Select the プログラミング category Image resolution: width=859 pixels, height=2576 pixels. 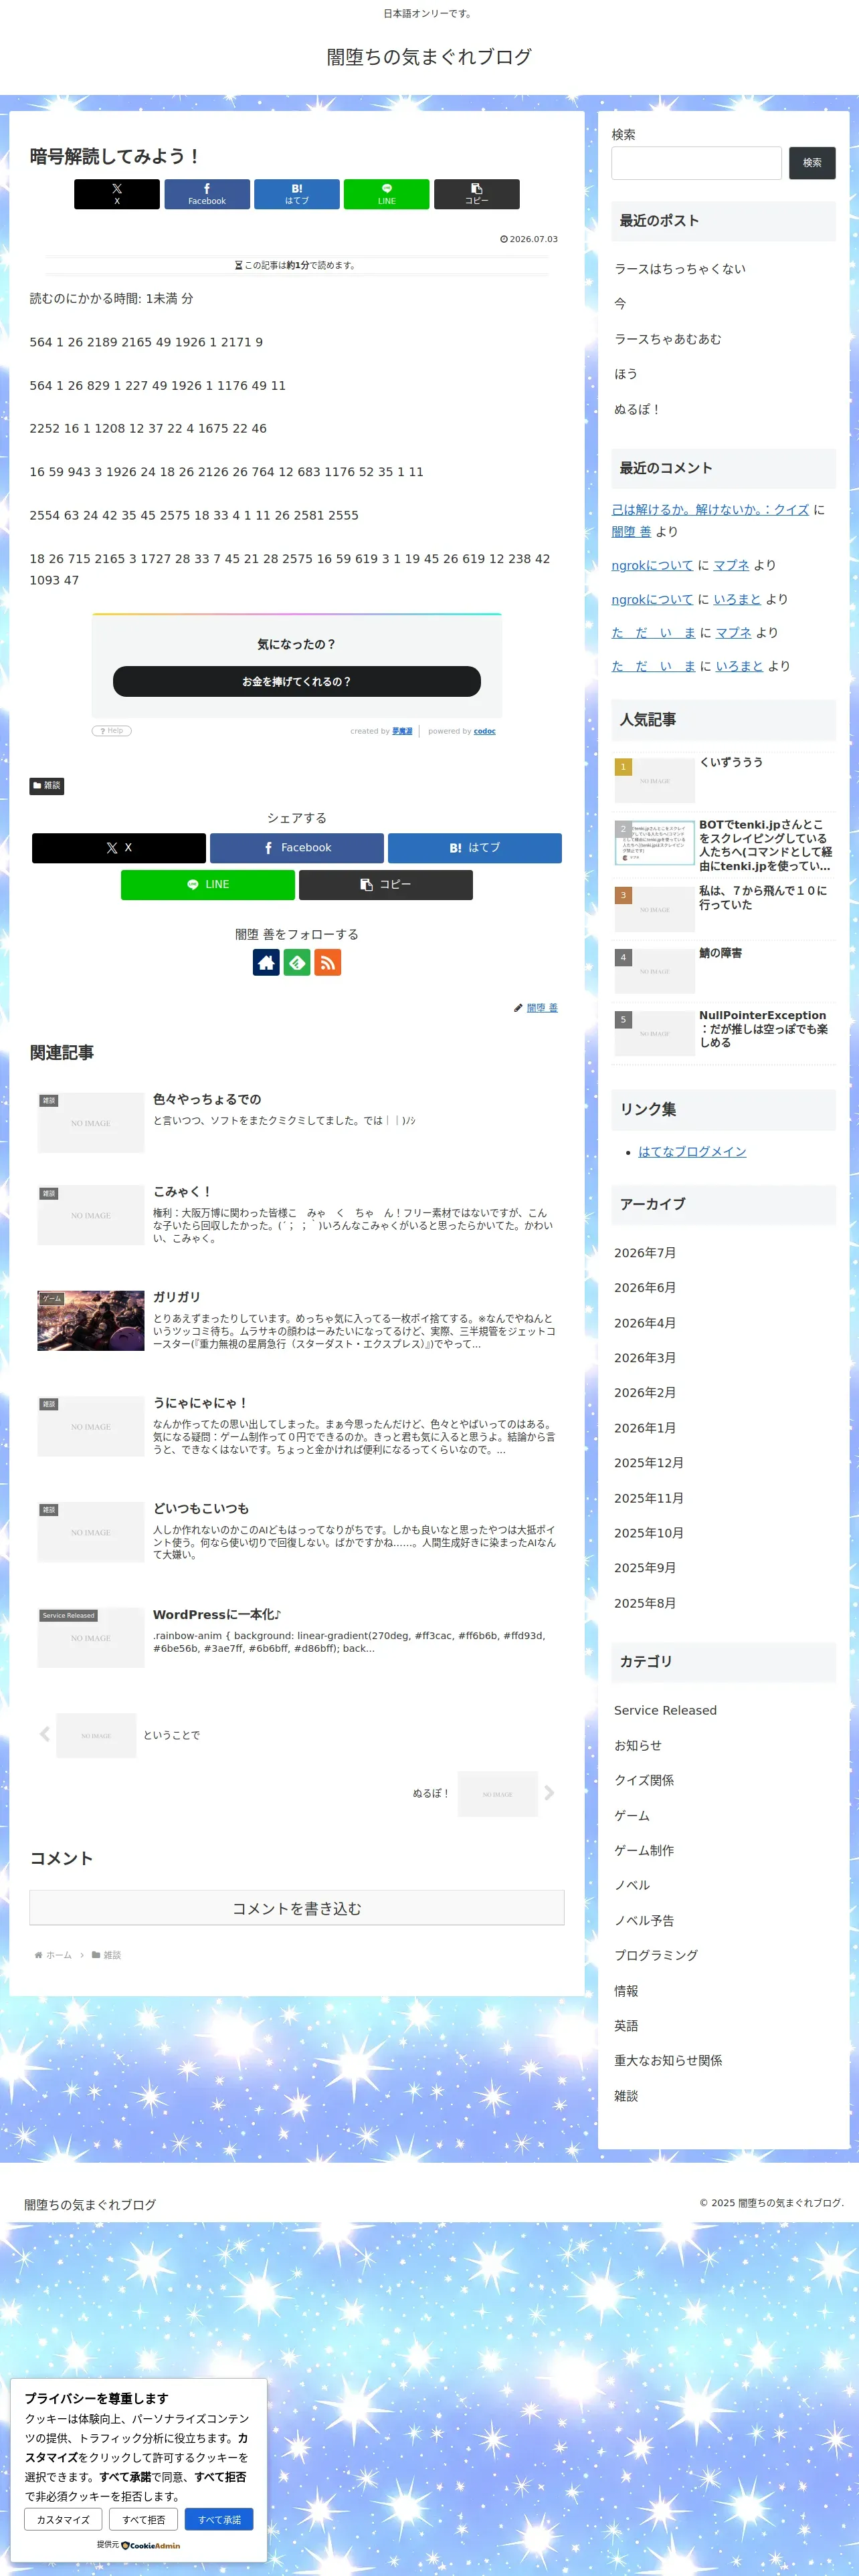pos(656,1955)
